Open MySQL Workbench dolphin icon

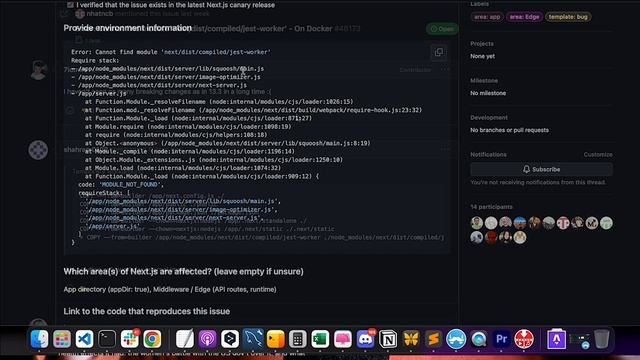click(253, 339)
